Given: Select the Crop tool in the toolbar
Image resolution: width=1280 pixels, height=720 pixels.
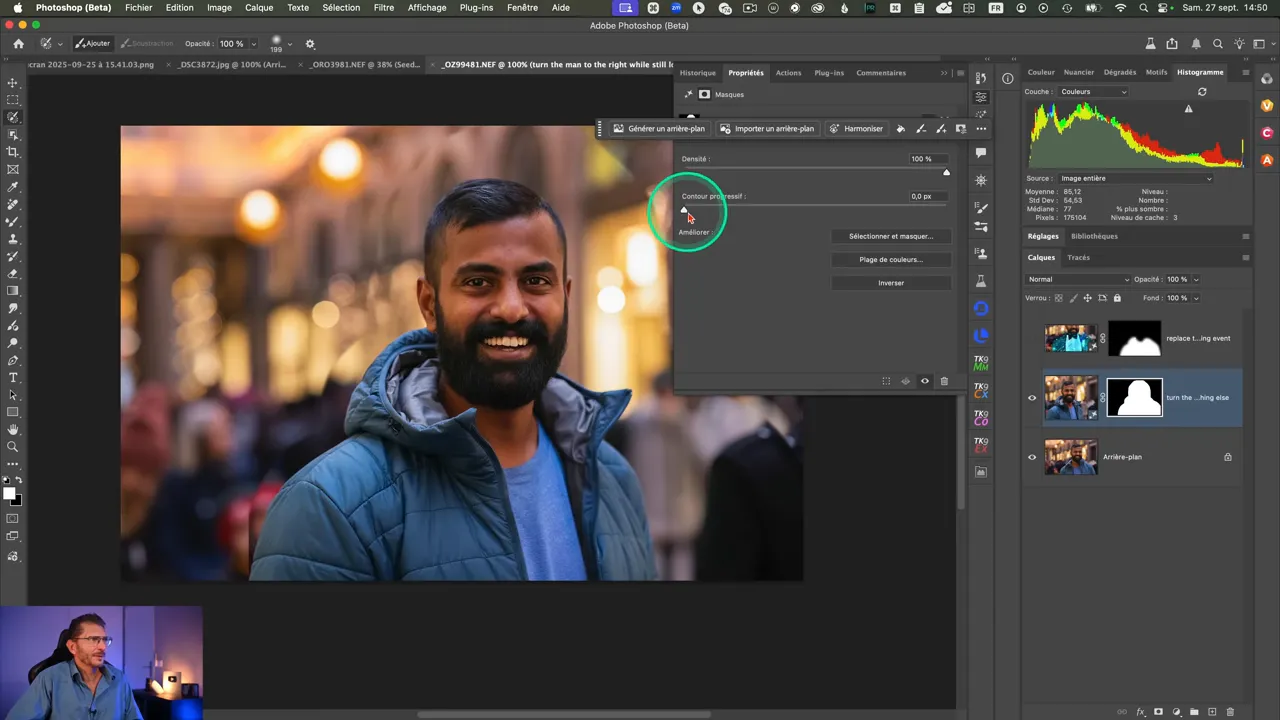Looking at the screenshot, I should [13, 152].
